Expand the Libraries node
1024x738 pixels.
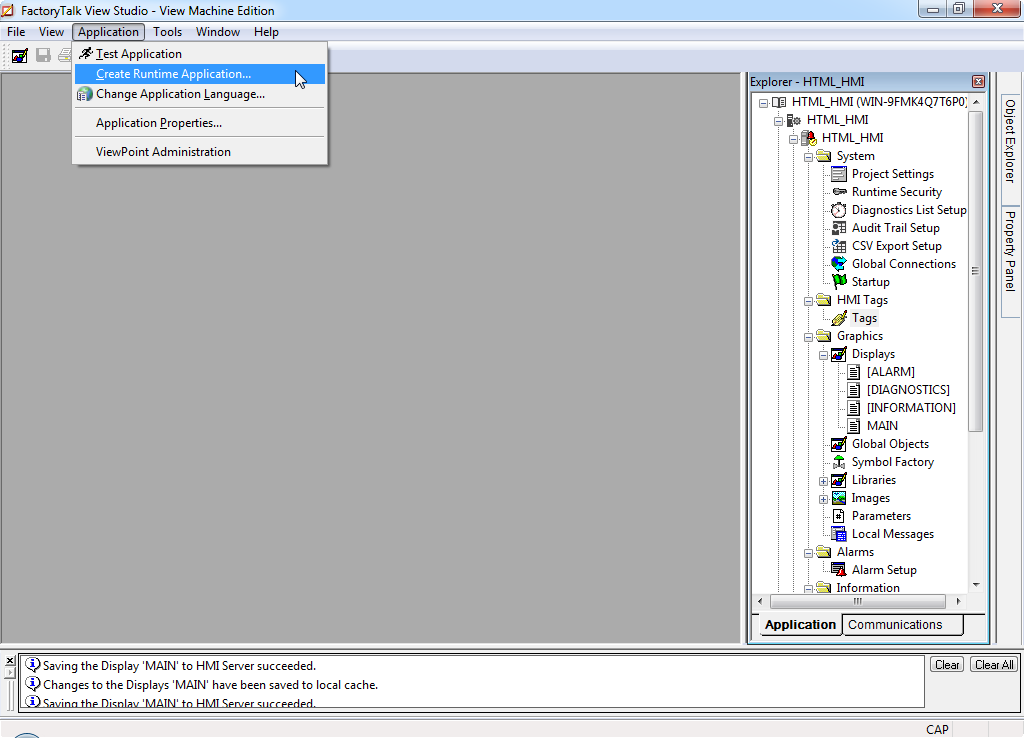pyautogui.click(x=824, y=481)
